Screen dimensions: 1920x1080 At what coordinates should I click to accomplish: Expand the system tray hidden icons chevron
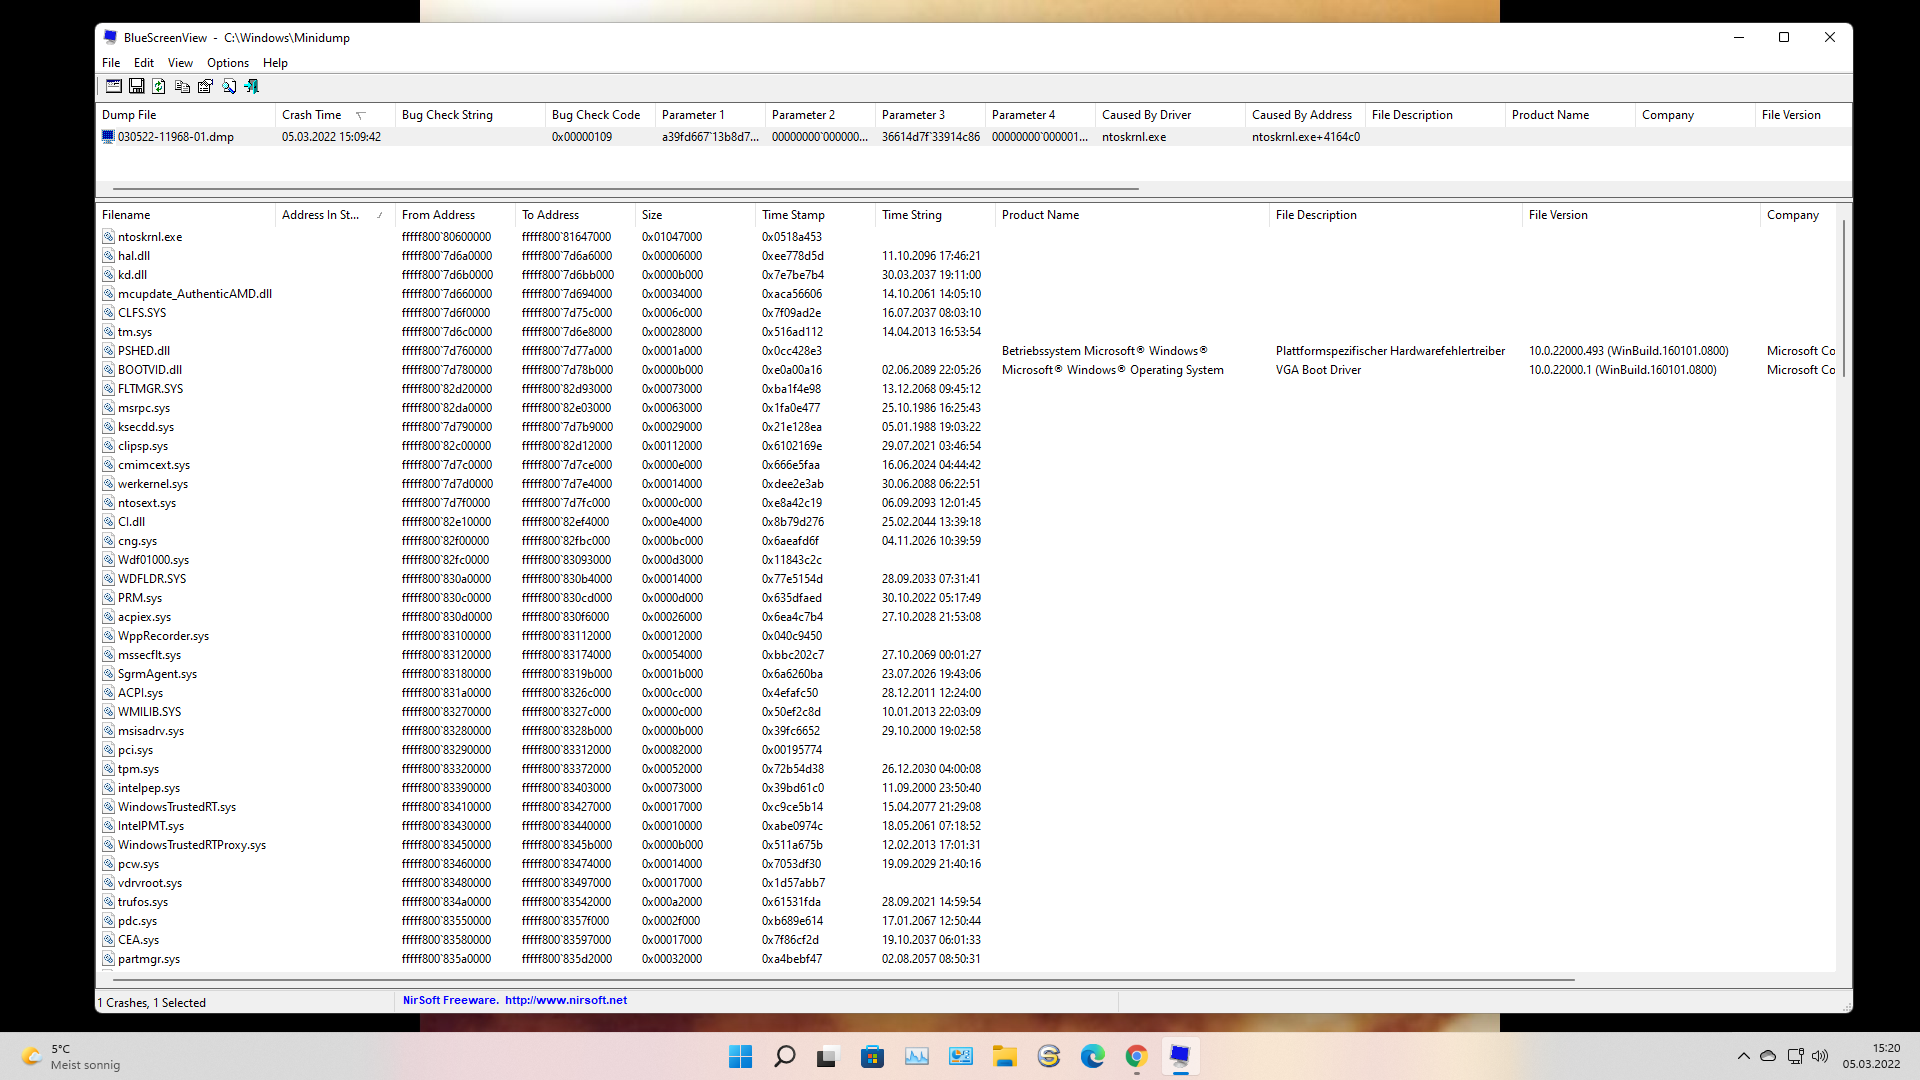(1743, 1056)
